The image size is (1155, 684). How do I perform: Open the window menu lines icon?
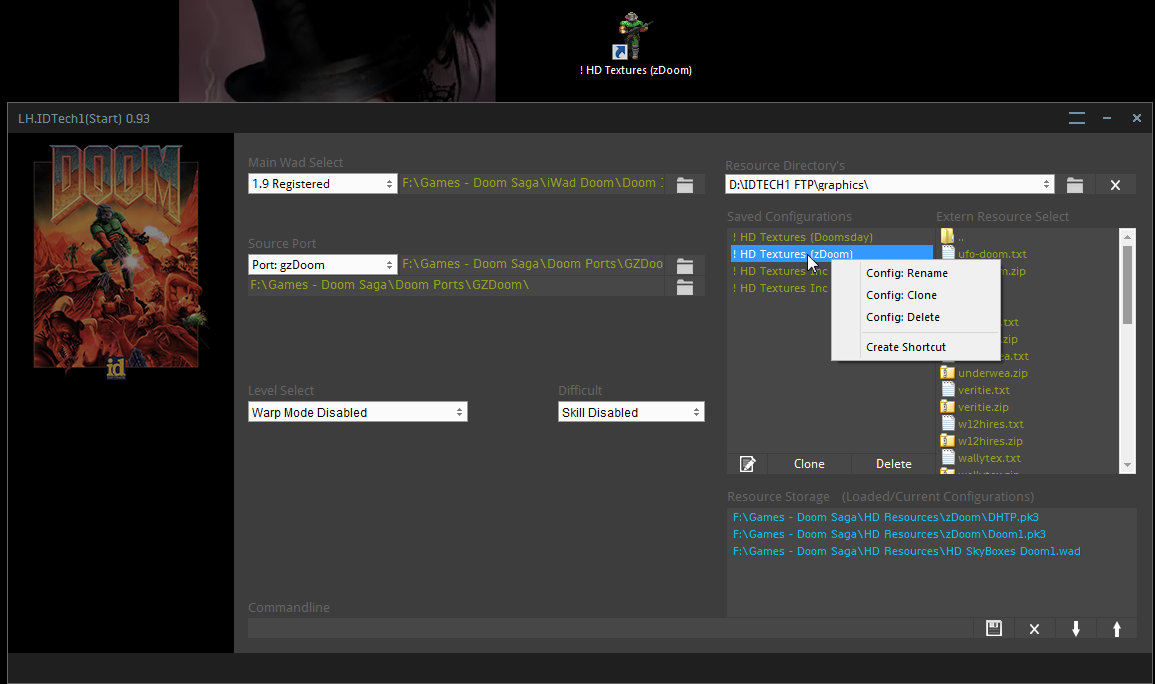pos(1076,118)
